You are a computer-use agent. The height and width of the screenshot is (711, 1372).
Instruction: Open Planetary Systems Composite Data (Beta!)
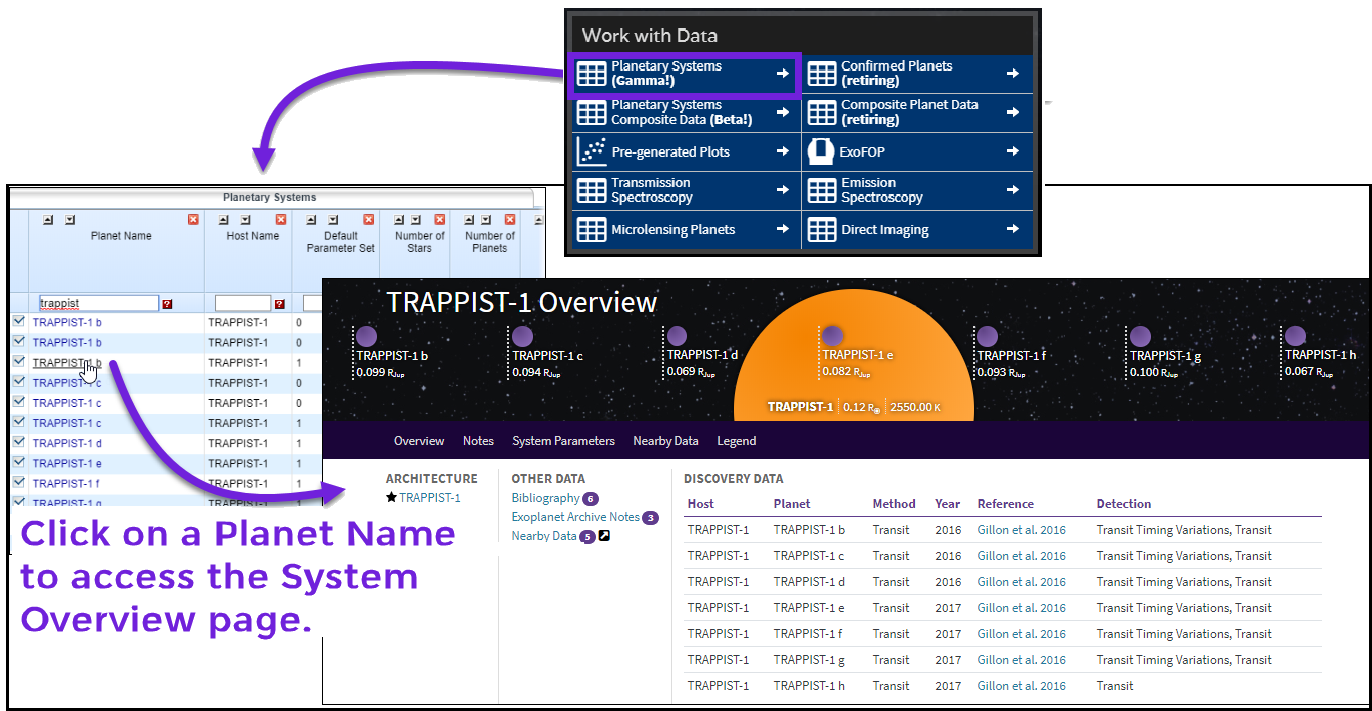tap(686, 113)
